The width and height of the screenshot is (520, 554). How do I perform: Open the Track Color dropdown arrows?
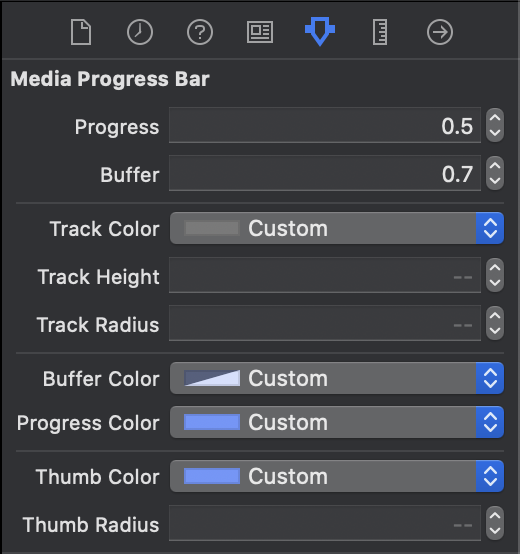(490, 228)
